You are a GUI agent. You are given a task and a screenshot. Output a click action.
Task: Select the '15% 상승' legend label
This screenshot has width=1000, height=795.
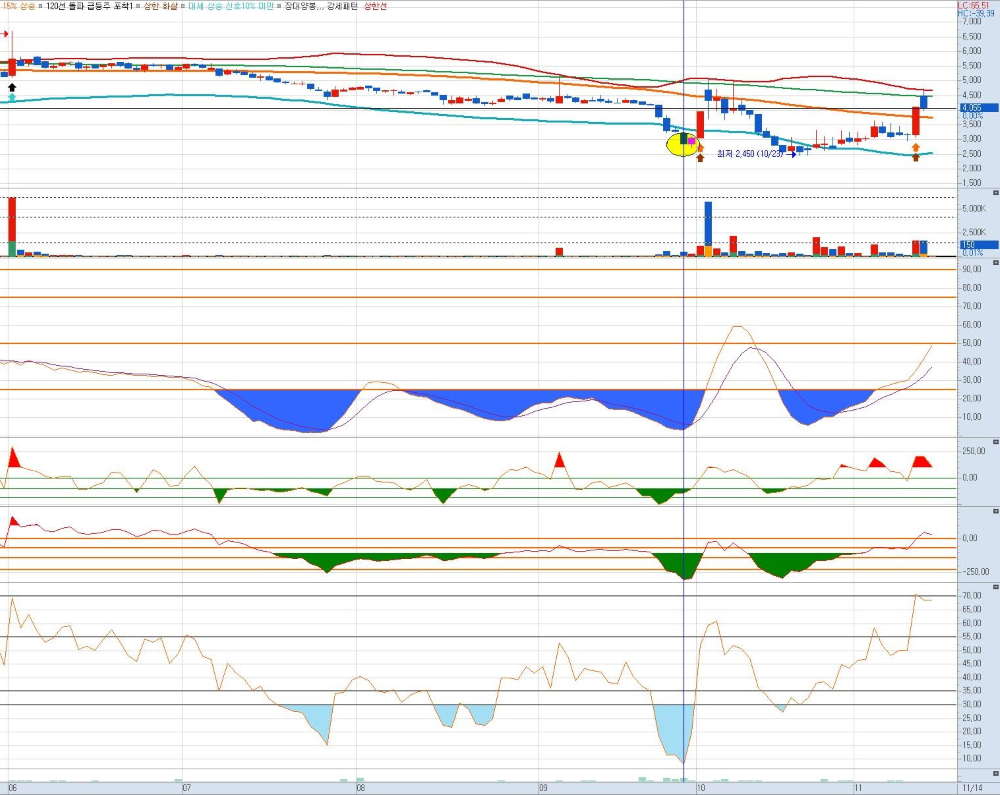(x=18, y=6)
